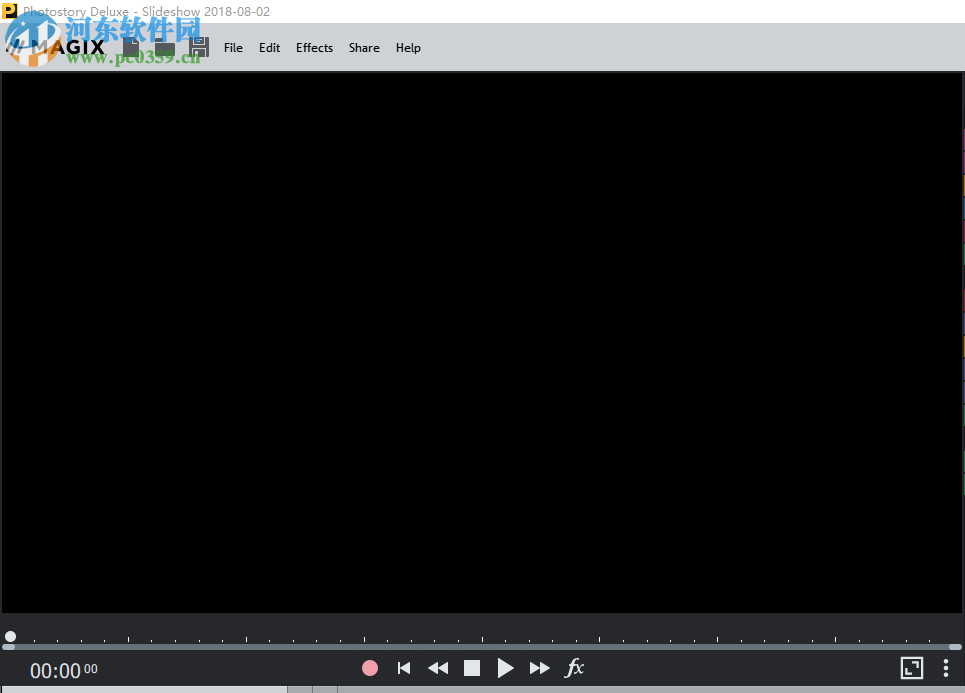Screen dimensions: 965x693
Task: Rewind the preview
Action: coord(437,668)
